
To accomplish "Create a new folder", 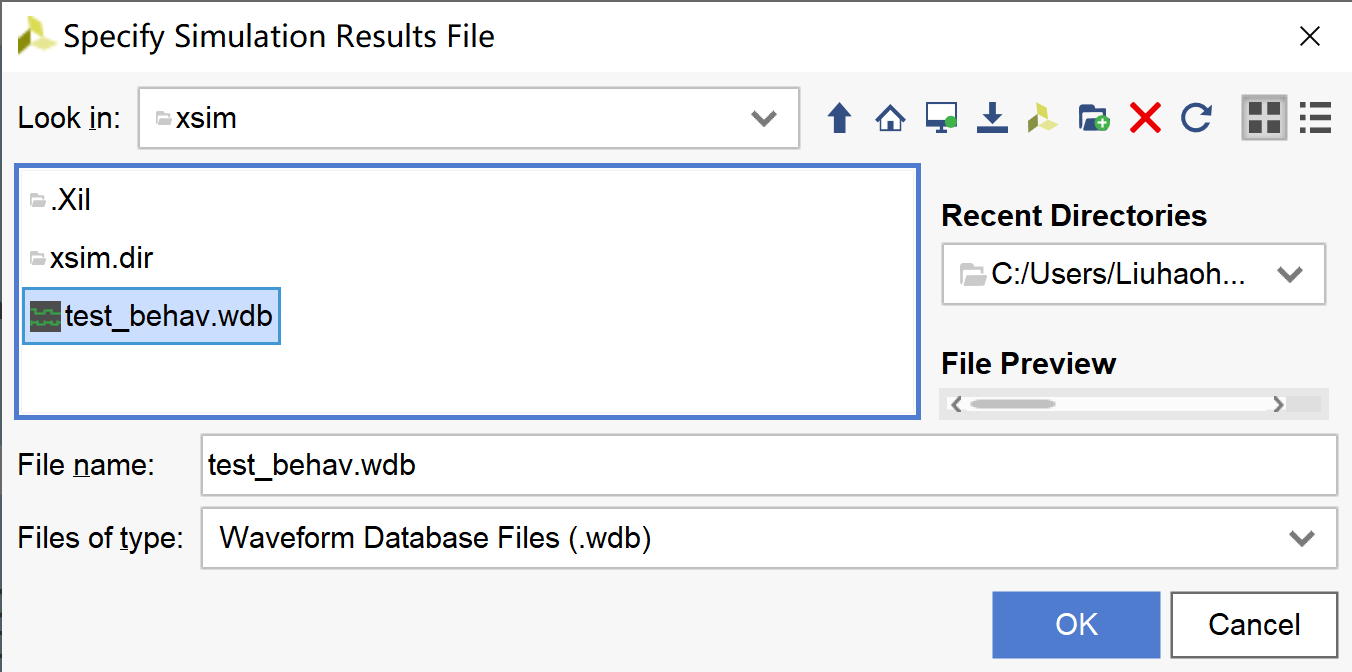I will (1094, 119).
